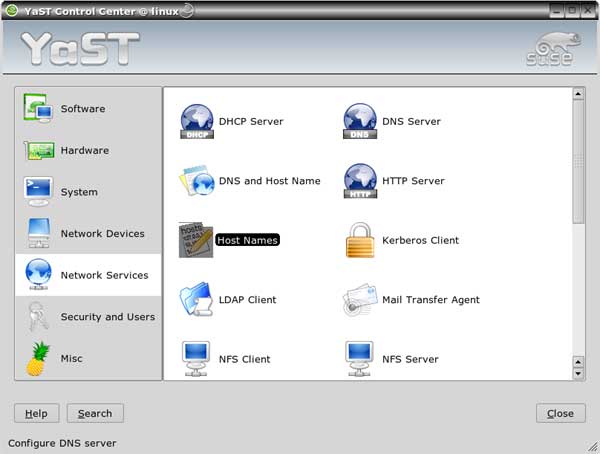The image size is (600, 454).
Task: Switch to Network Devices category label
Action: 103,234
